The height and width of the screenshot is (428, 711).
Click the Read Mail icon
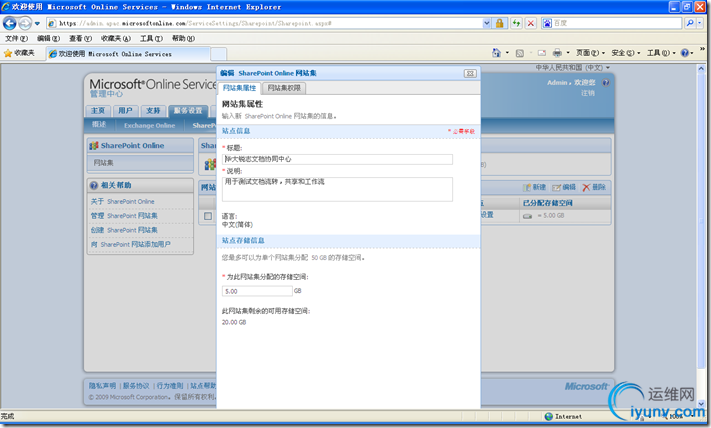[x=541, y=53]
